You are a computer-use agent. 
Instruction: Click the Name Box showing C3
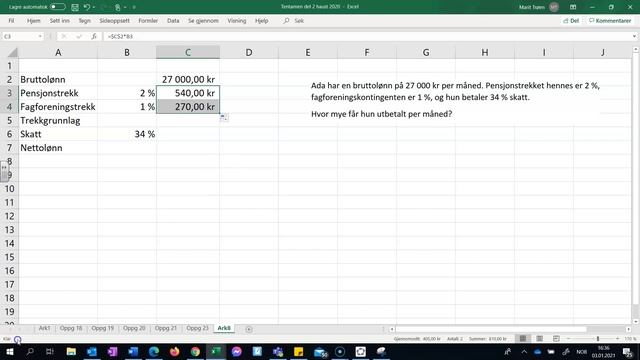tap(20, 36)
